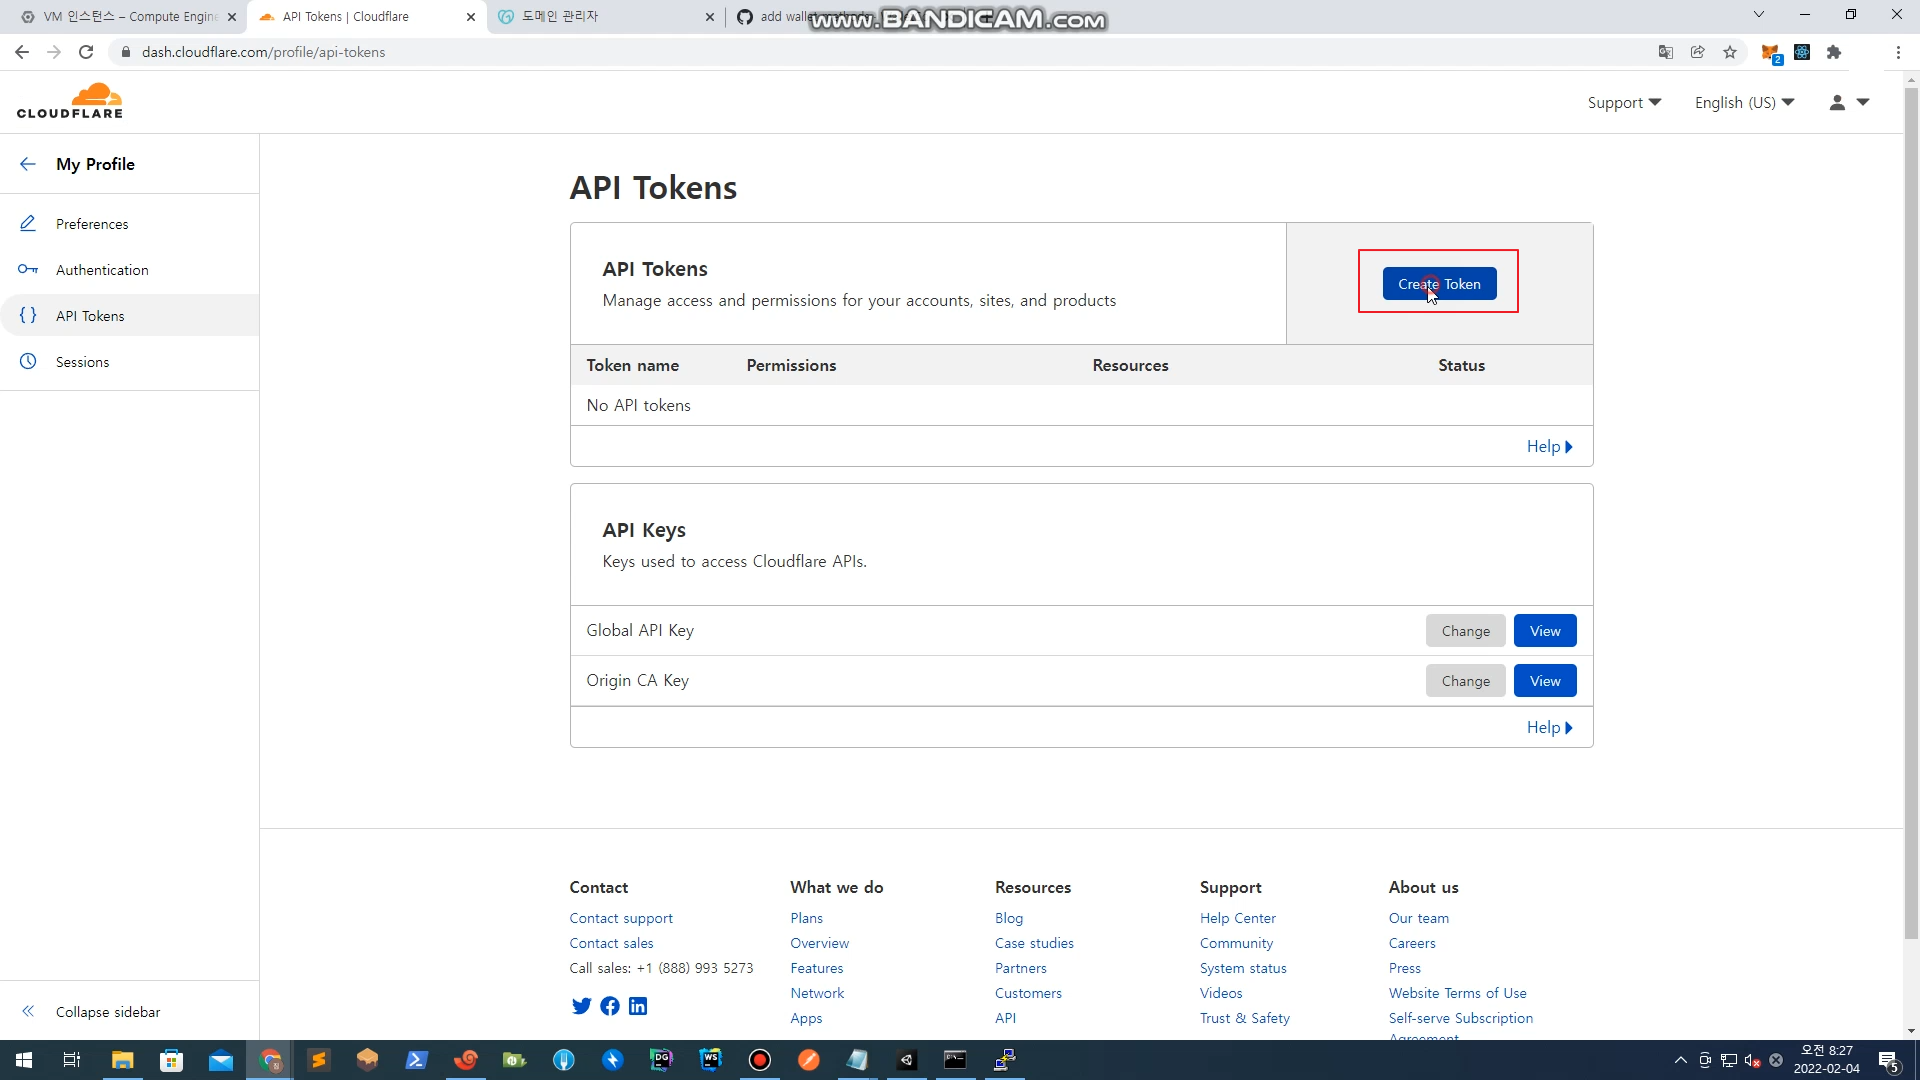Select Authentication in sidebar
This screenshot has height=1080, width=1920.
[x=102, y=270]
